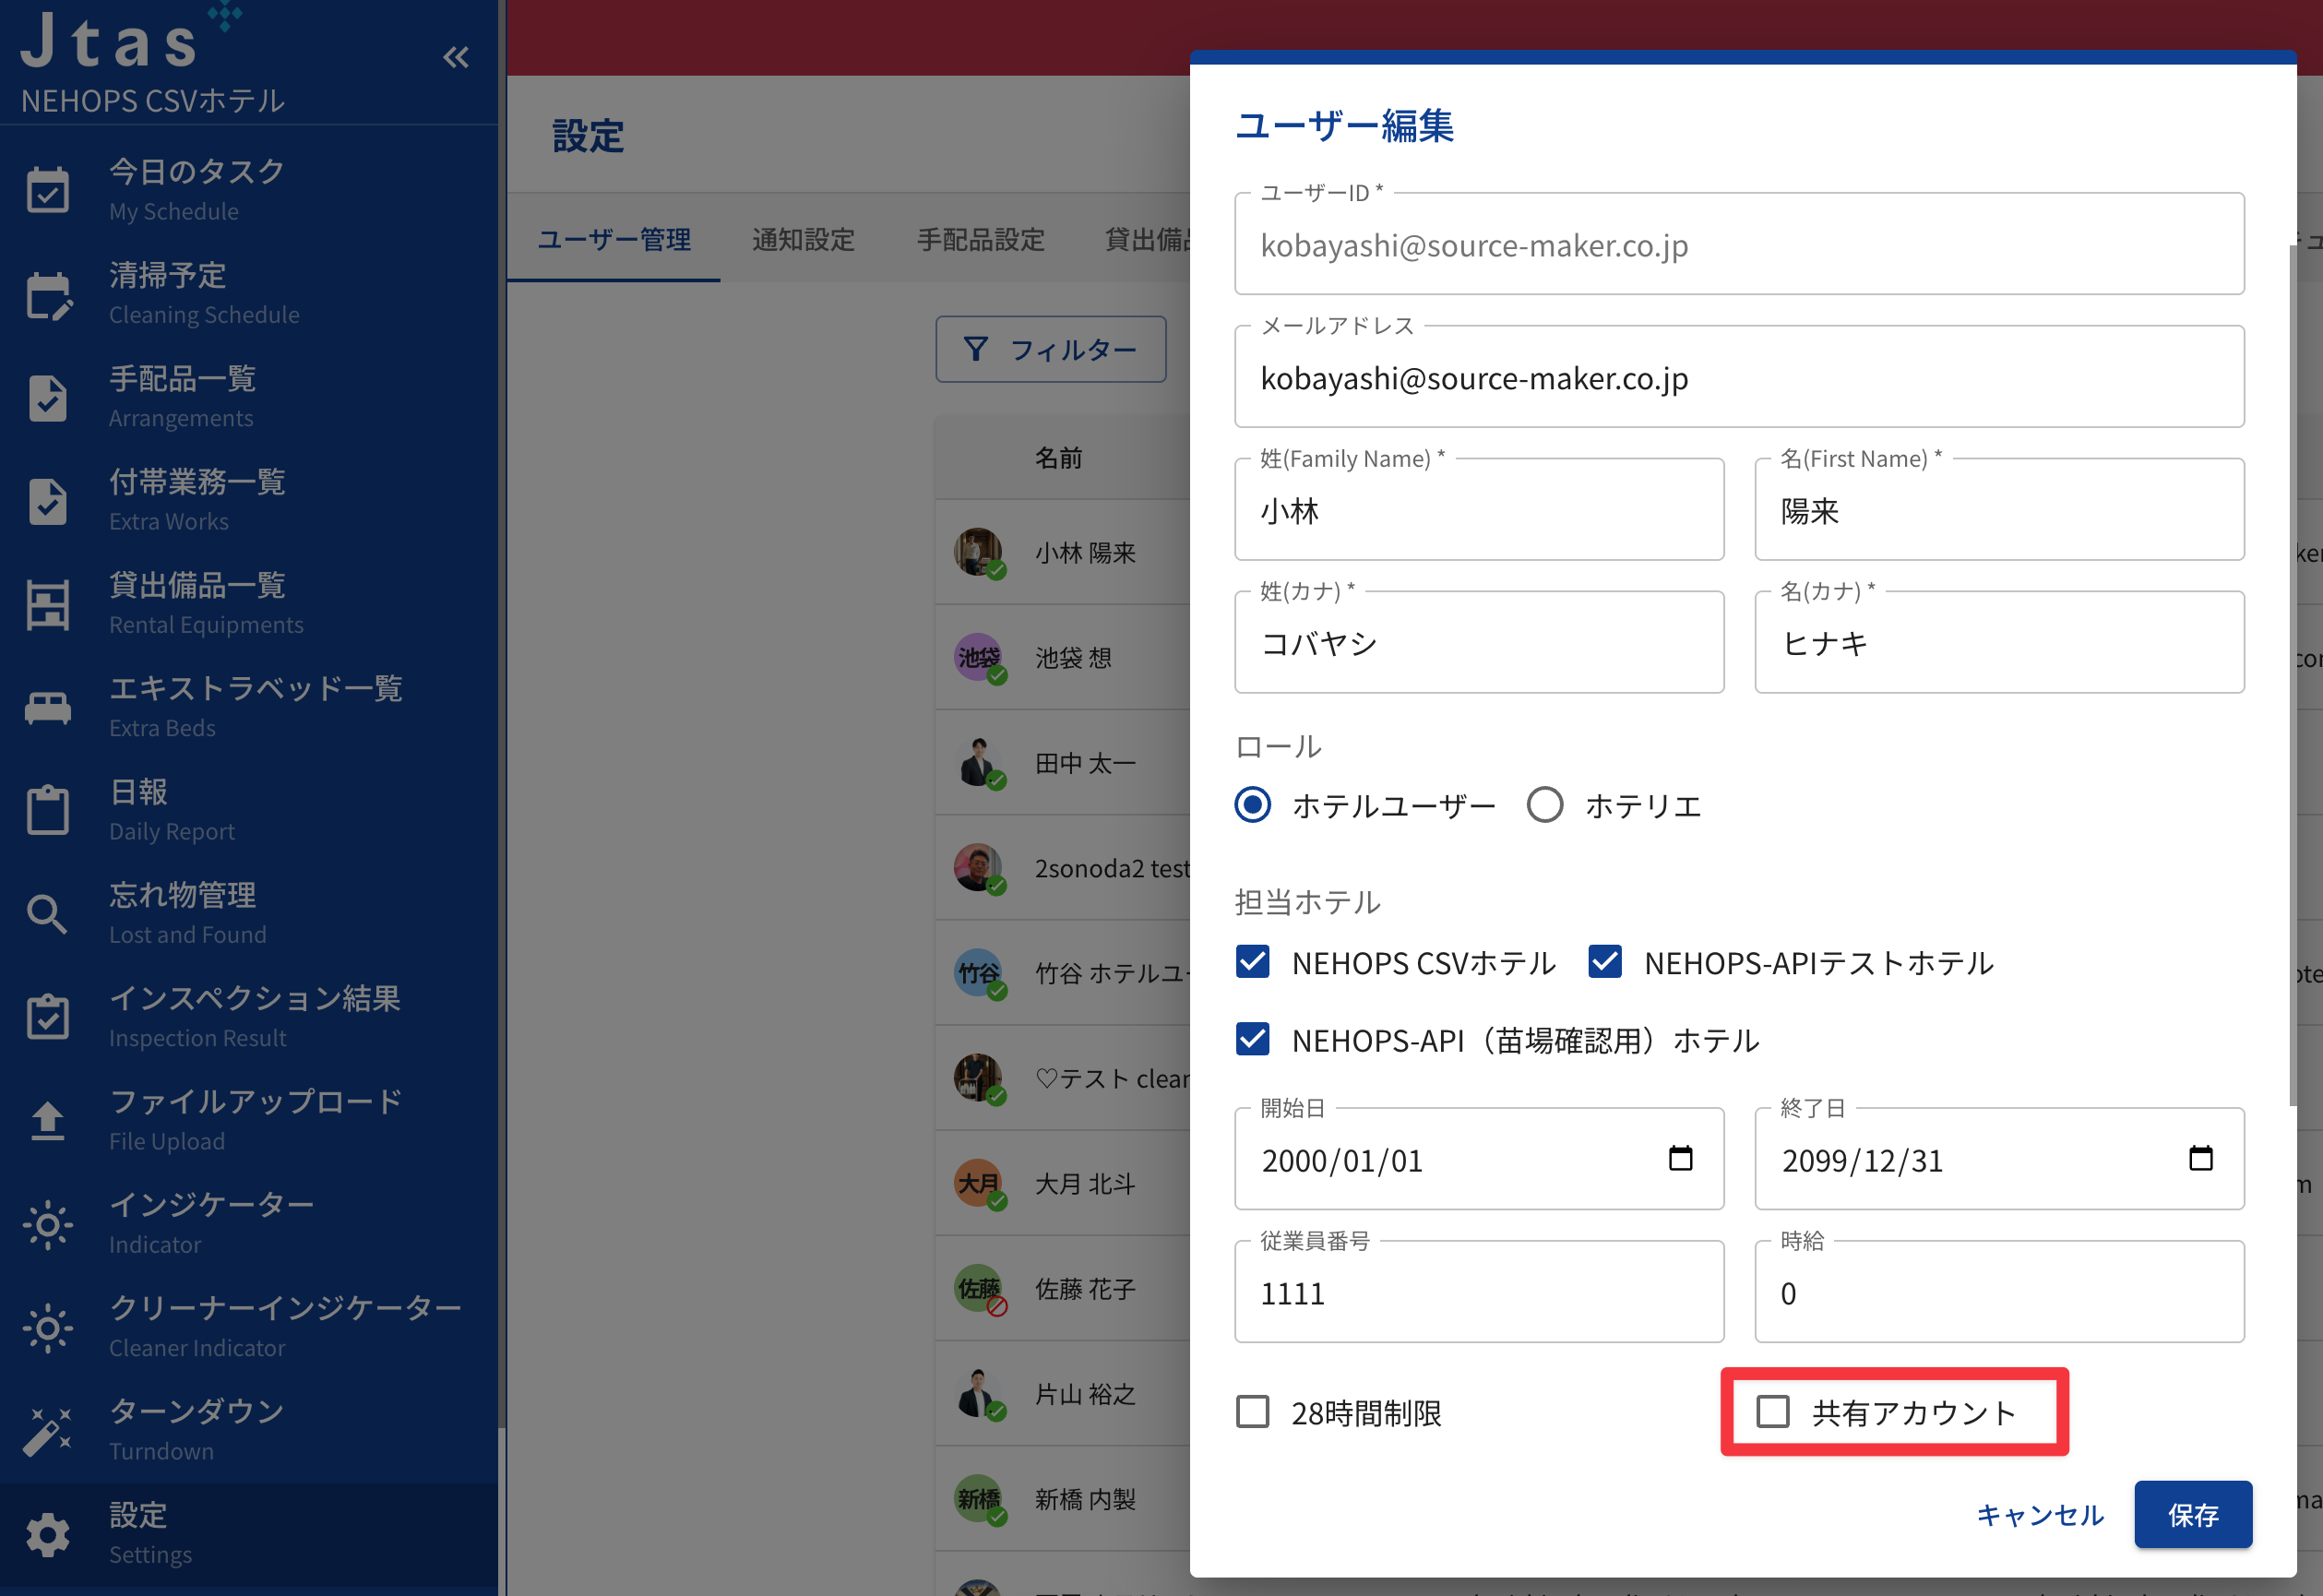The width and height of the screenshot is (2323, 1596).
Task: Open the 終了日 calendar picker
Action: [2201, 1158]
